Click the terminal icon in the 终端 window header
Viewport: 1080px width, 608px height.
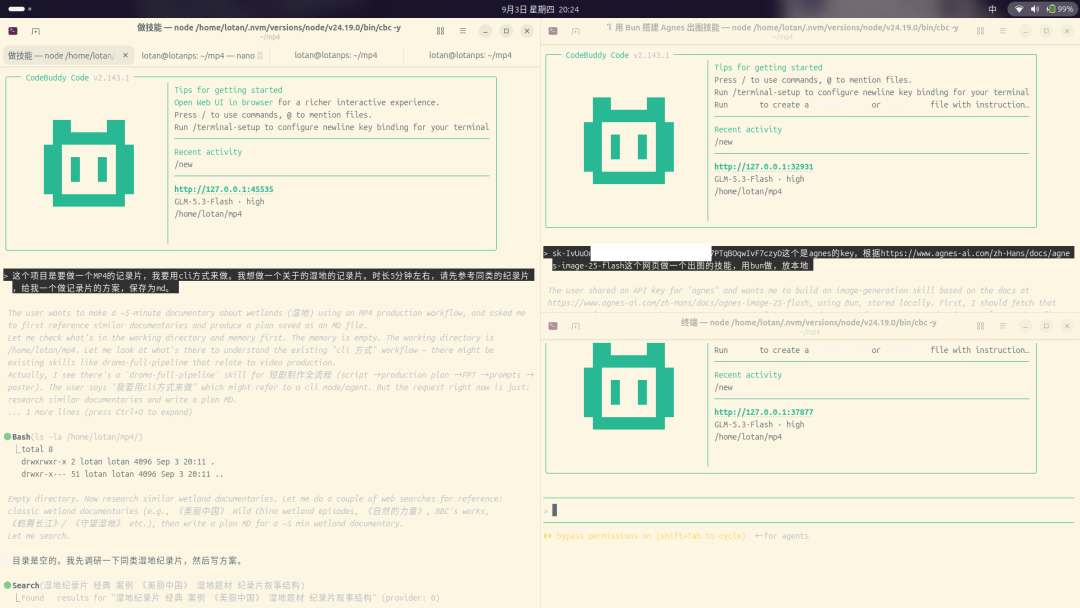[553, 326]
